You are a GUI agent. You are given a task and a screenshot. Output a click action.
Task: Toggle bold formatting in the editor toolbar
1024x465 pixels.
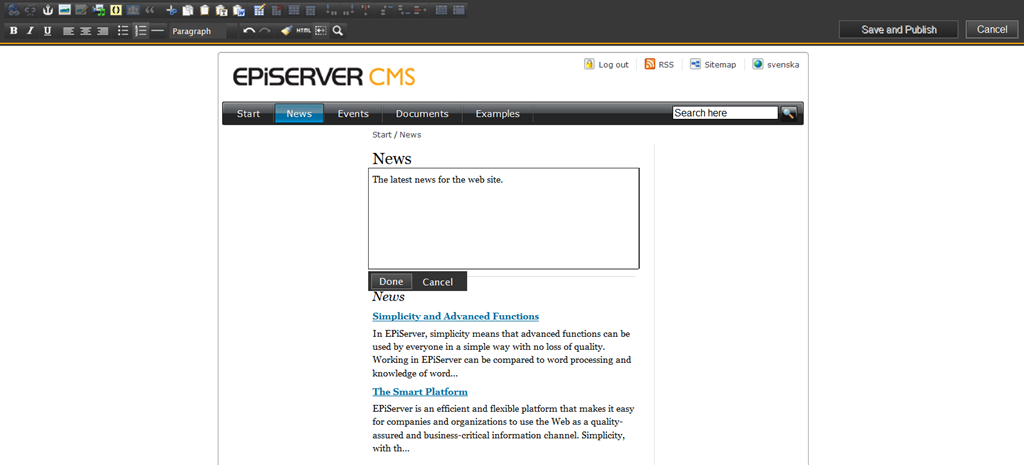point(14,31)
